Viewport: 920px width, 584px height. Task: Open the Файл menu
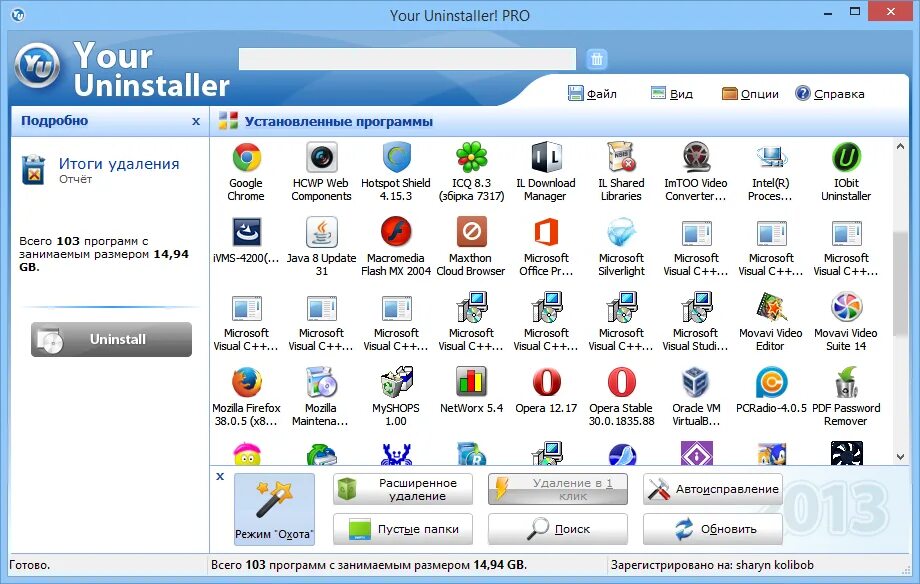(x=593, y=93)
